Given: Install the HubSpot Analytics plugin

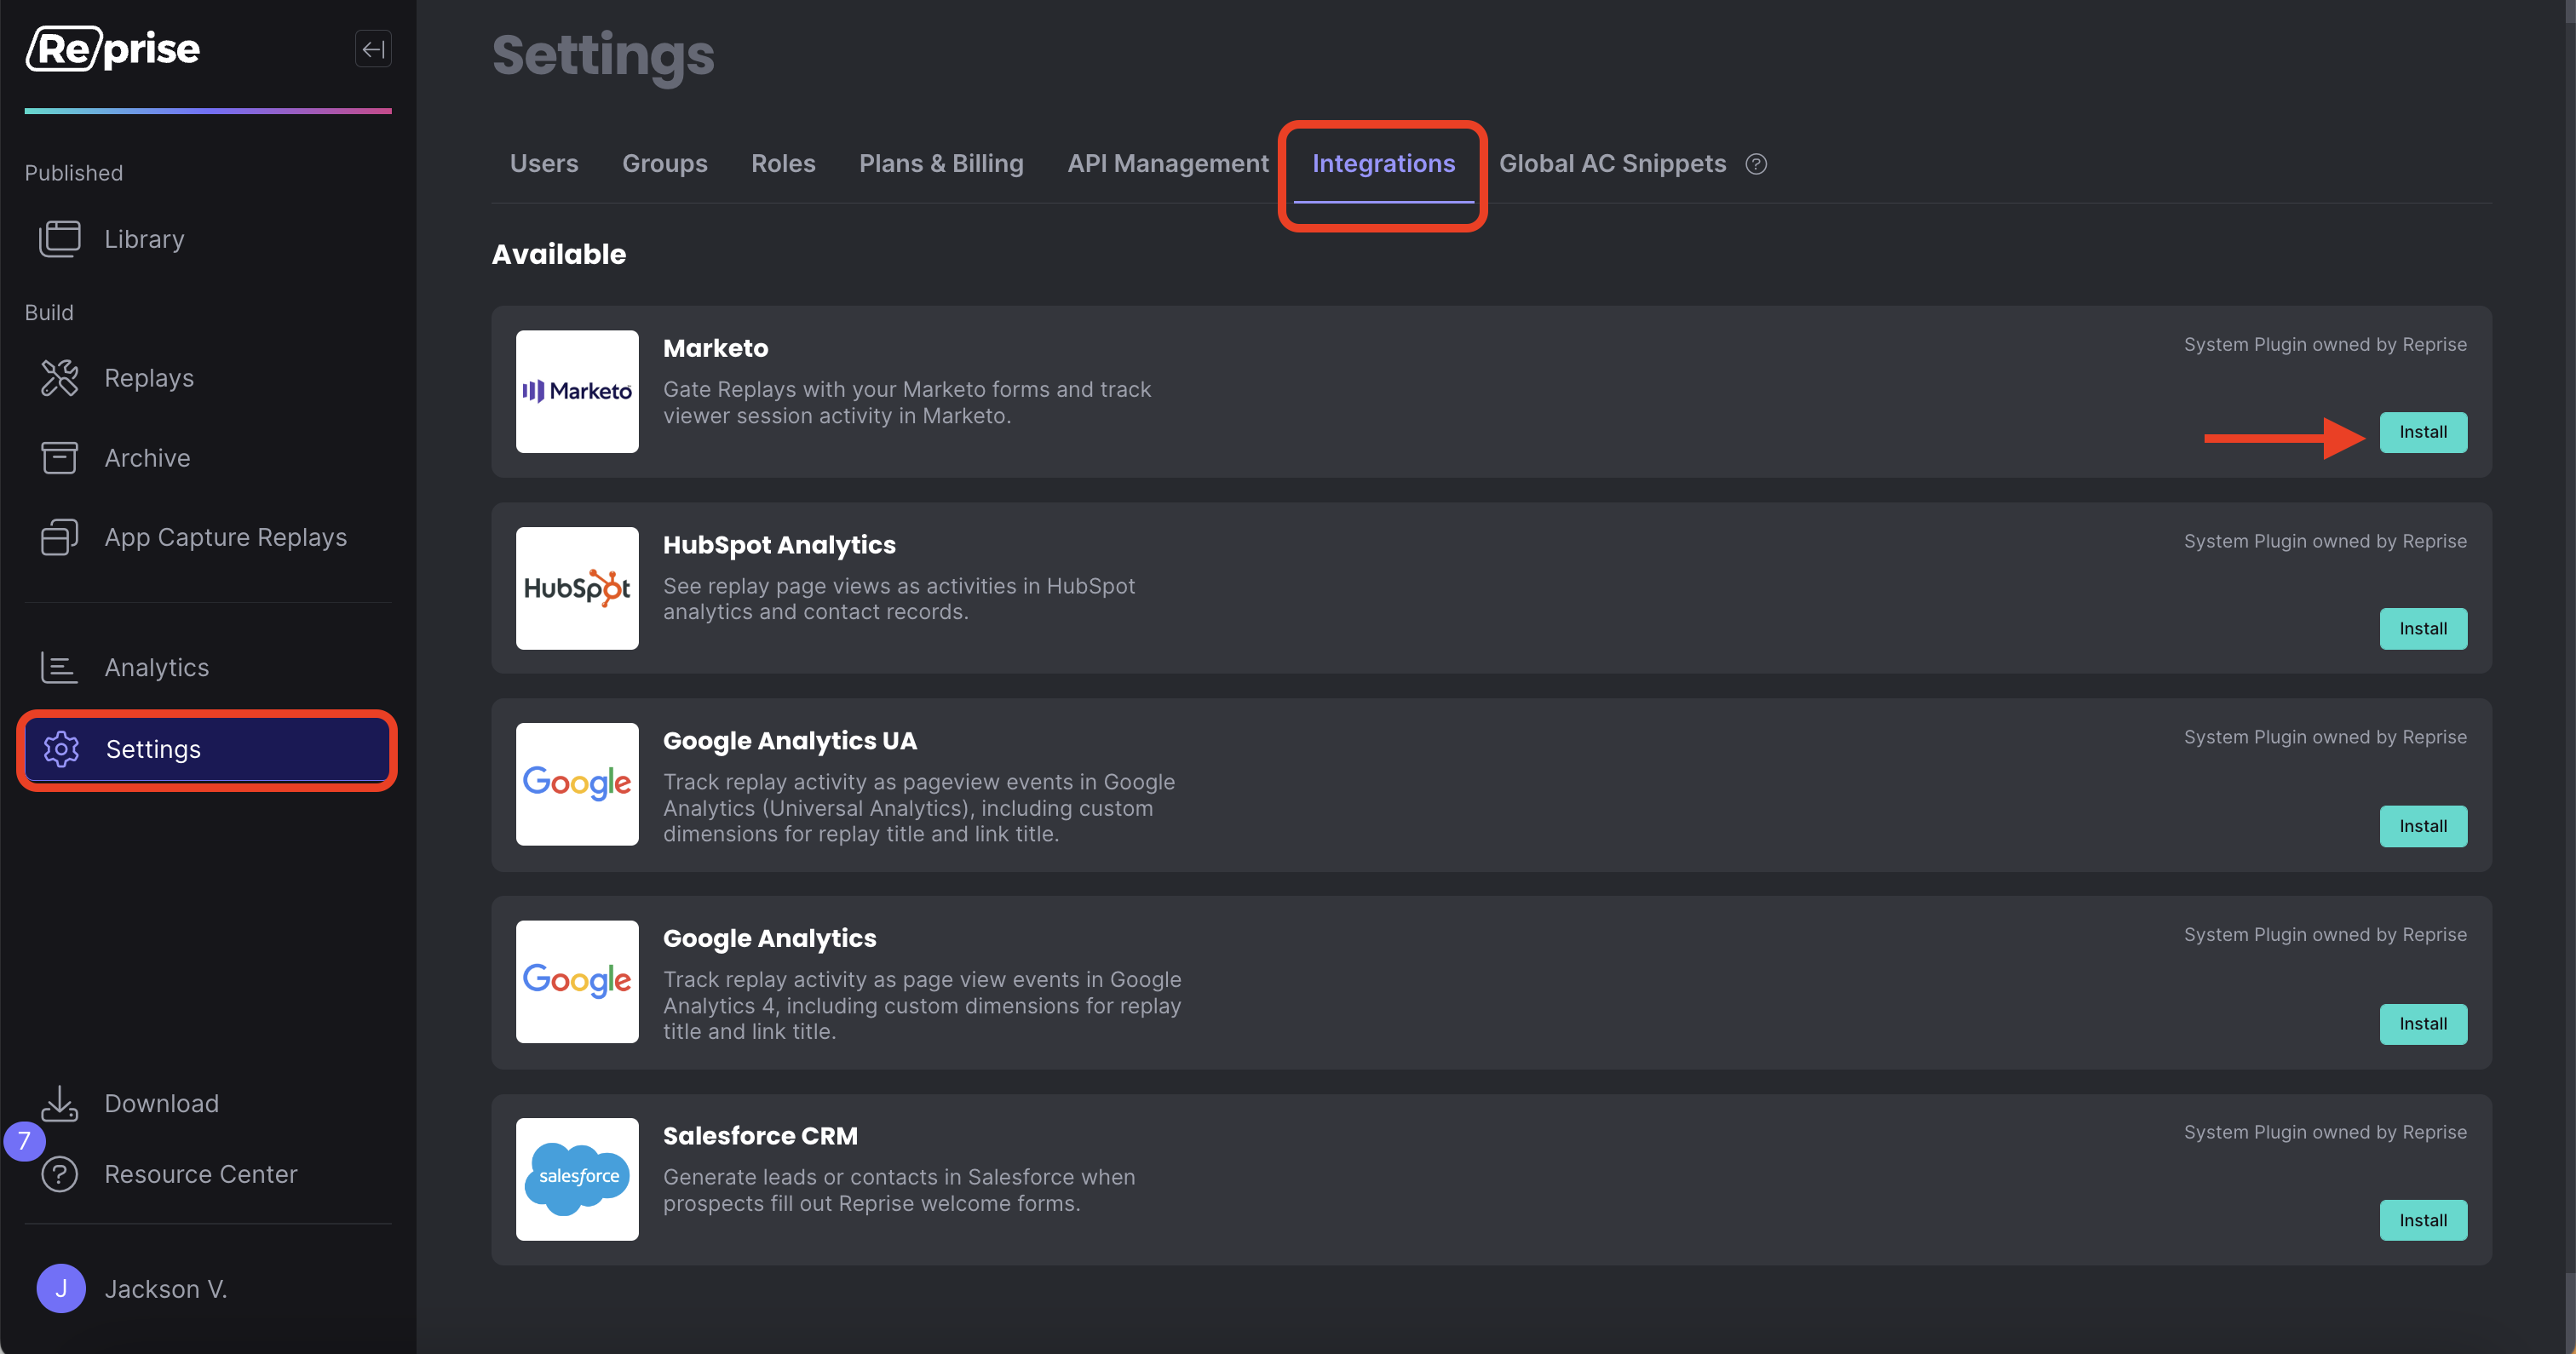Looking at the screenshot, I should coord(2423,629).
